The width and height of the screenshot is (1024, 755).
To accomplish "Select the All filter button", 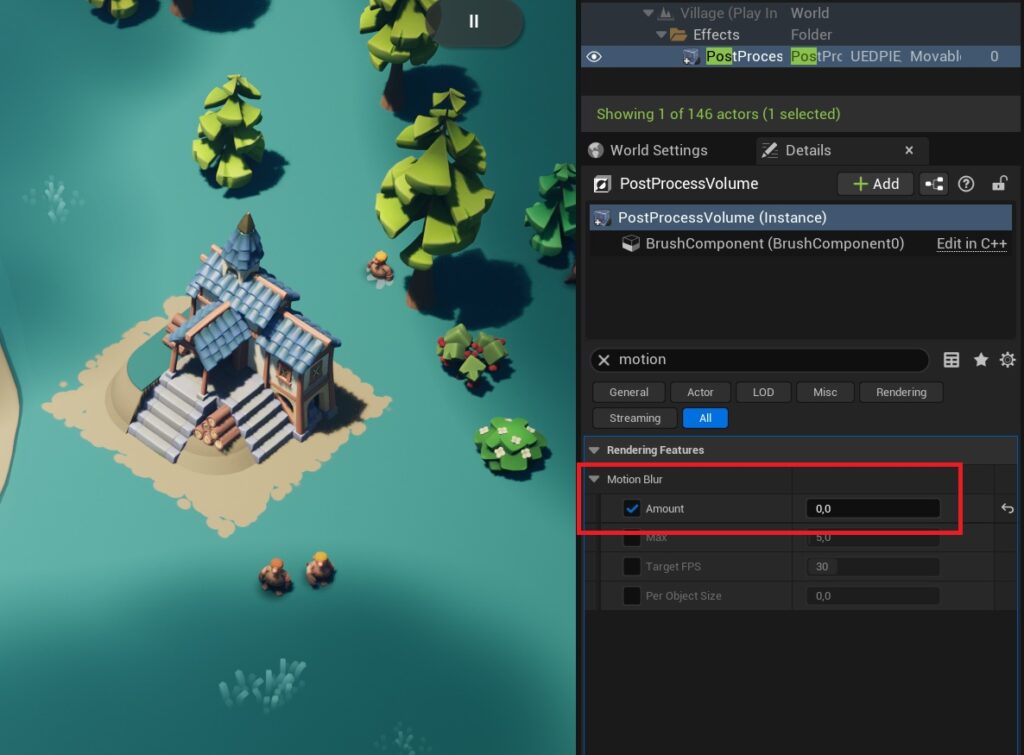I will coord(705,418).
